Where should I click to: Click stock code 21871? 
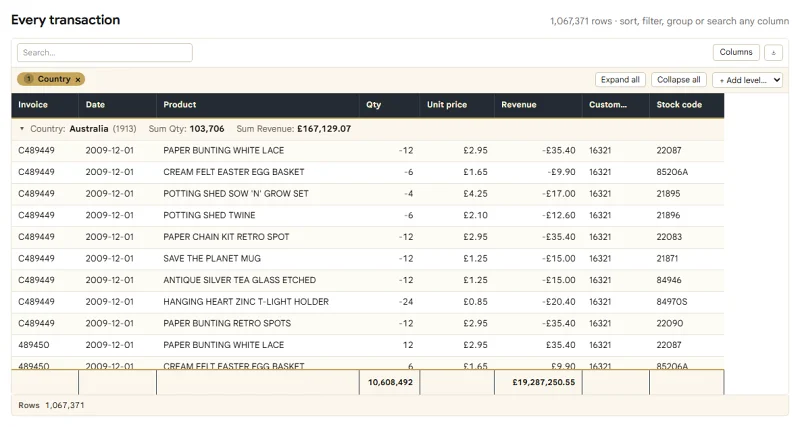coord(667,259)
